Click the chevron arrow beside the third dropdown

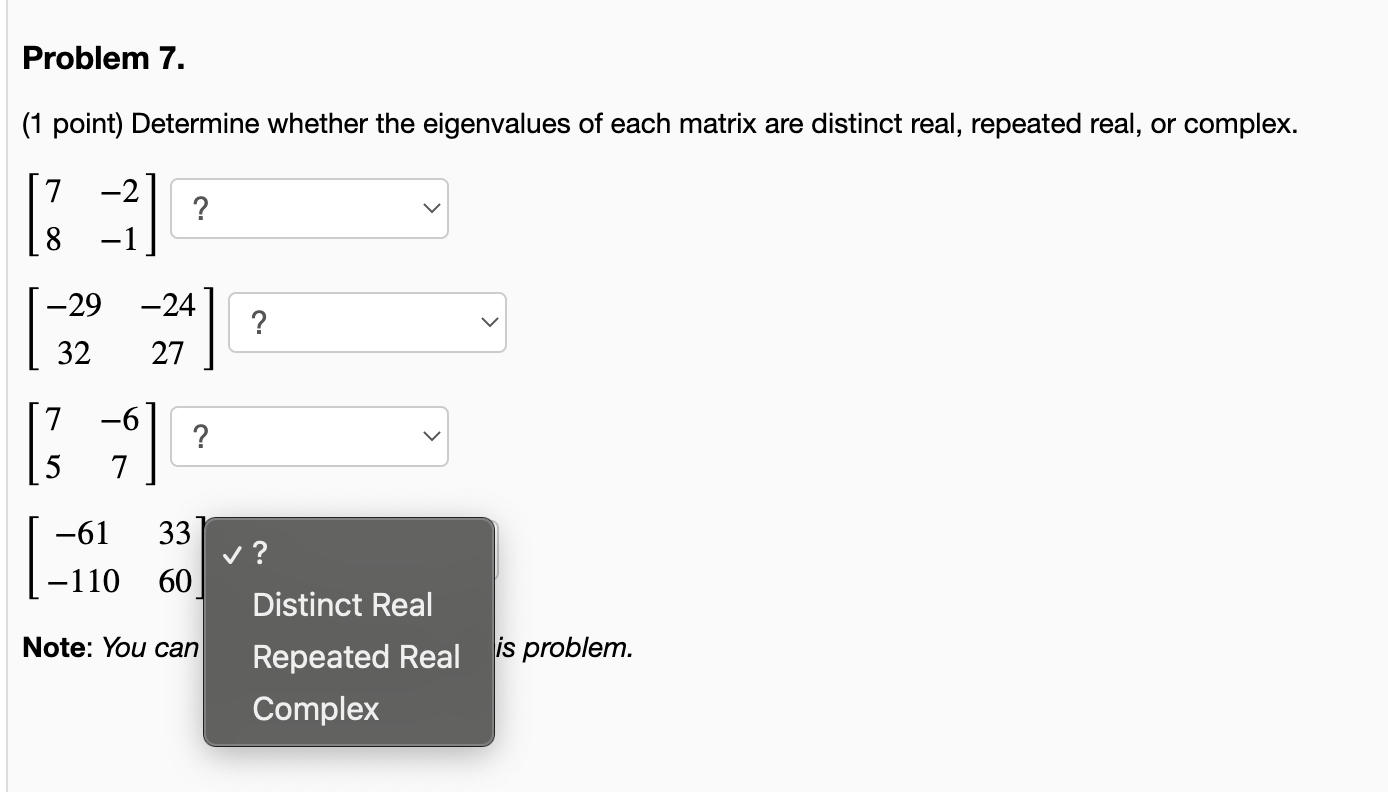[x=431, y=436]
